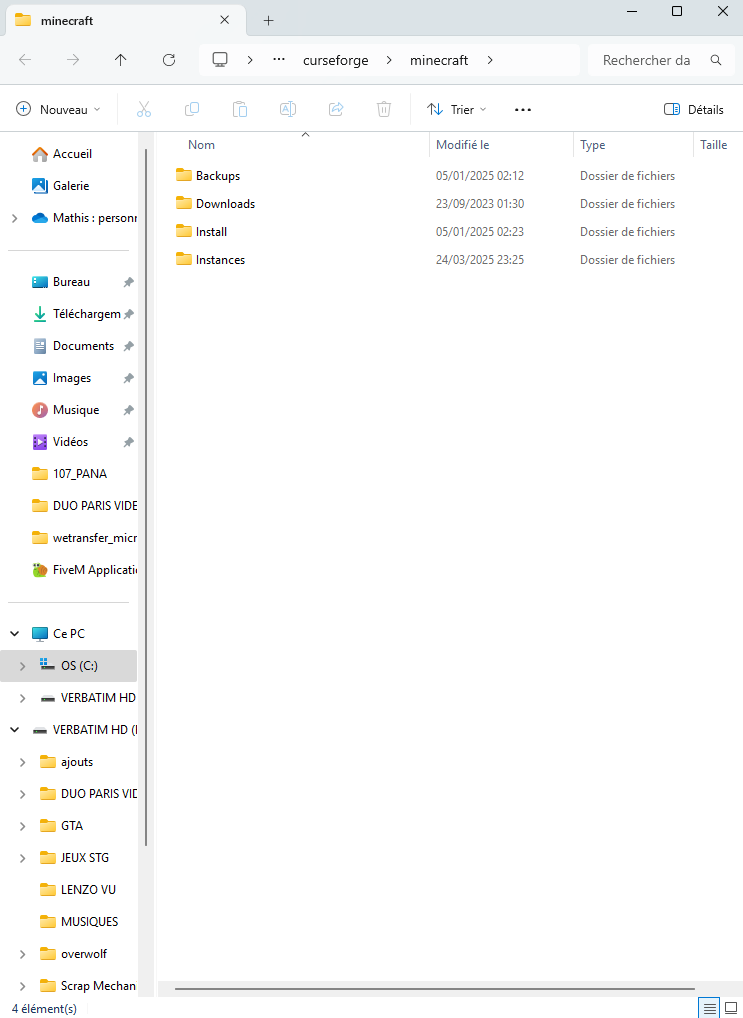Click minecraft in the breadcrumb path
This screenshot has height=1018, width=743.
point(439,60)
